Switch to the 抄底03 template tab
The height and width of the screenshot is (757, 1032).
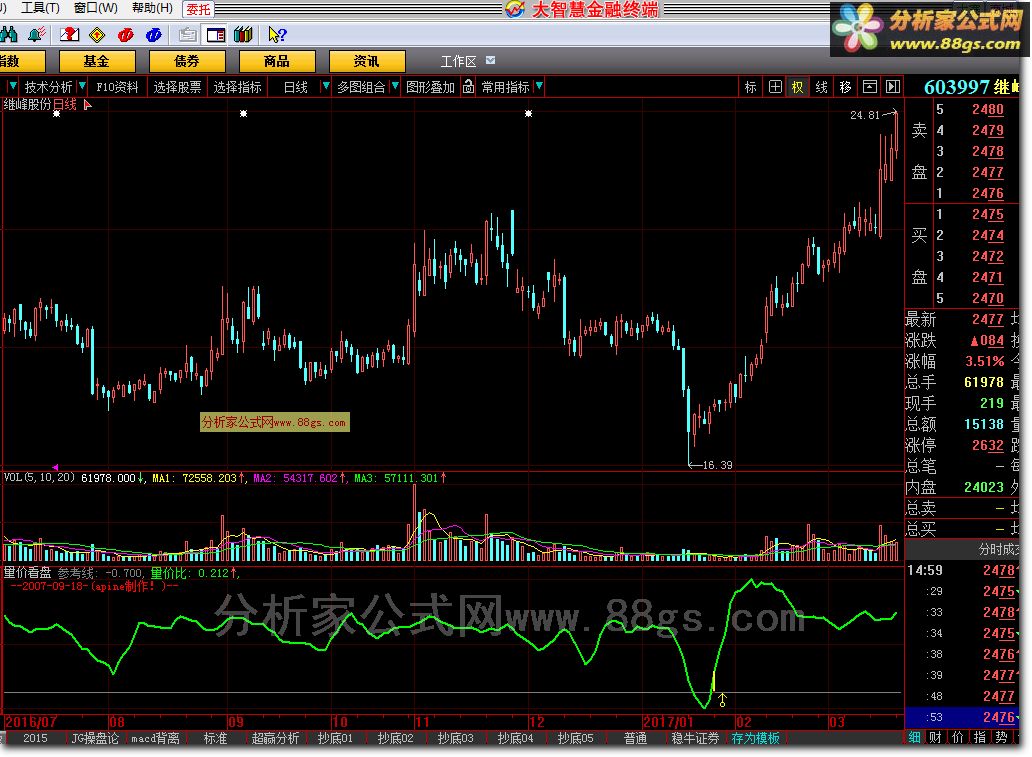pos(455,739)
